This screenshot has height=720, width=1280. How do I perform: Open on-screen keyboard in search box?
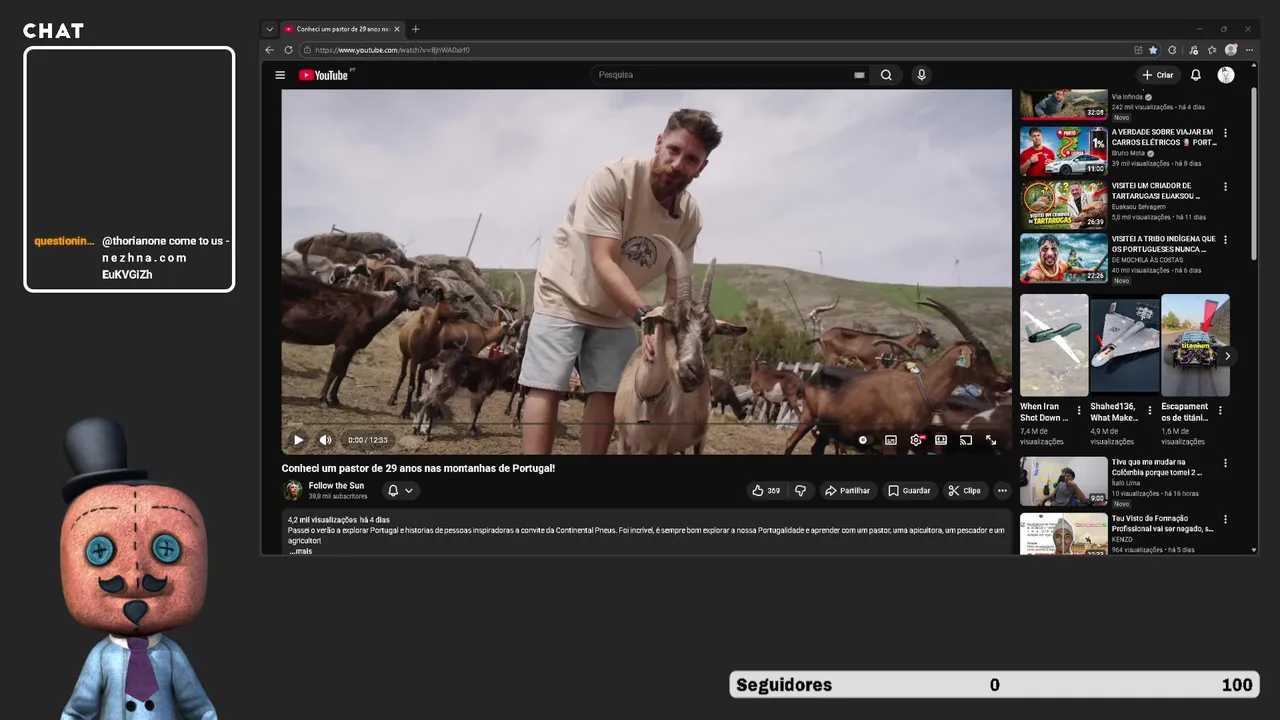[x=859, y=75]
